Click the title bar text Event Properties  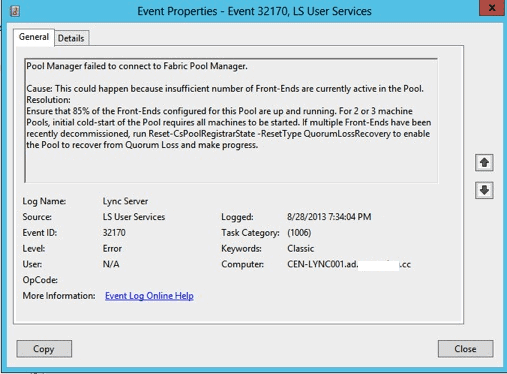[x=177, y=11]
